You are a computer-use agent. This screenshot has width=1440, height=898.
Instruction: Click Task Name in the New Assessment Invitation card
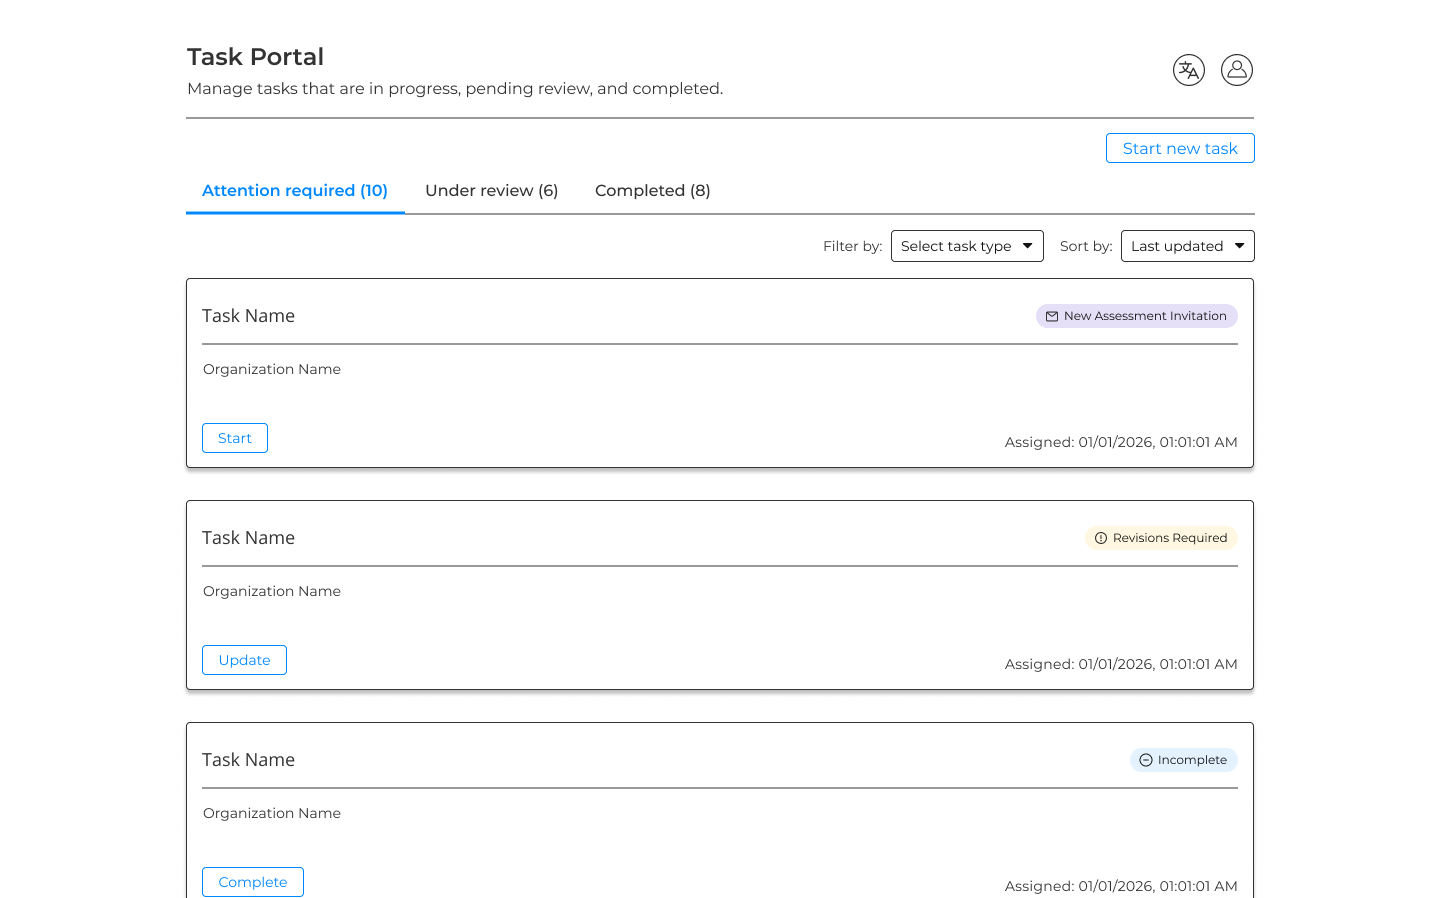[x=248, y=316]
